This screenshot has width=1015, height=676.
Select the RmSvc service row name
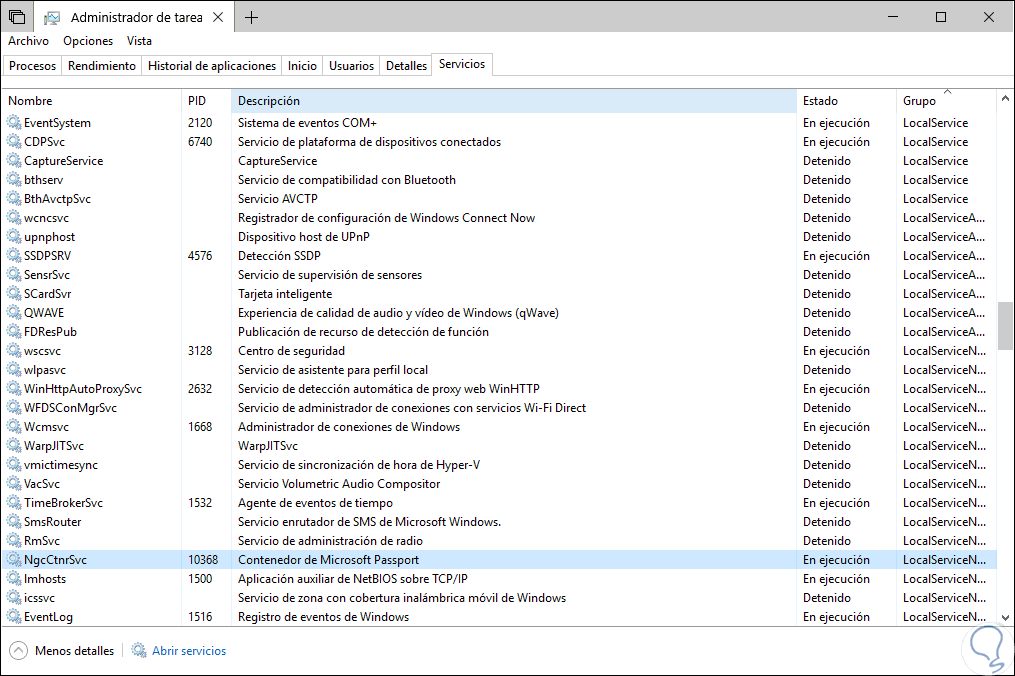(42, 541)
